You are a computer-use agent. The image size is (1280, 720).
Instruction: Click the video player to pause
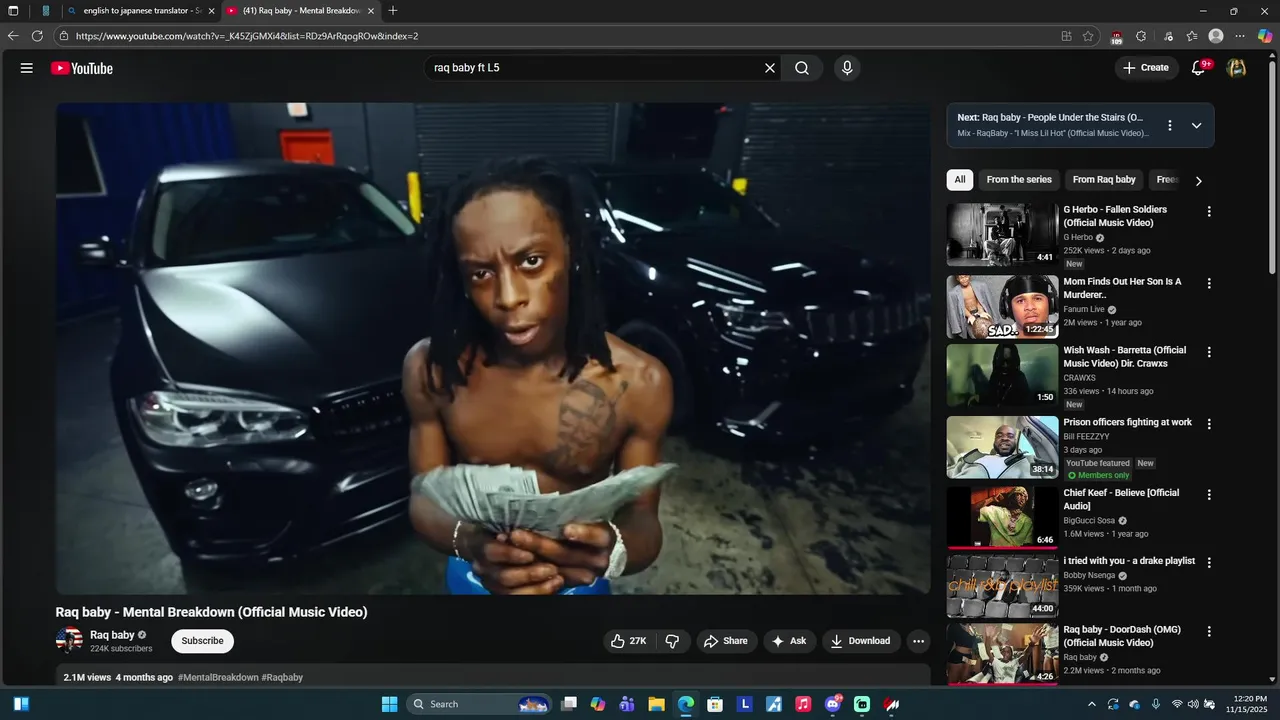click(493, 348)
